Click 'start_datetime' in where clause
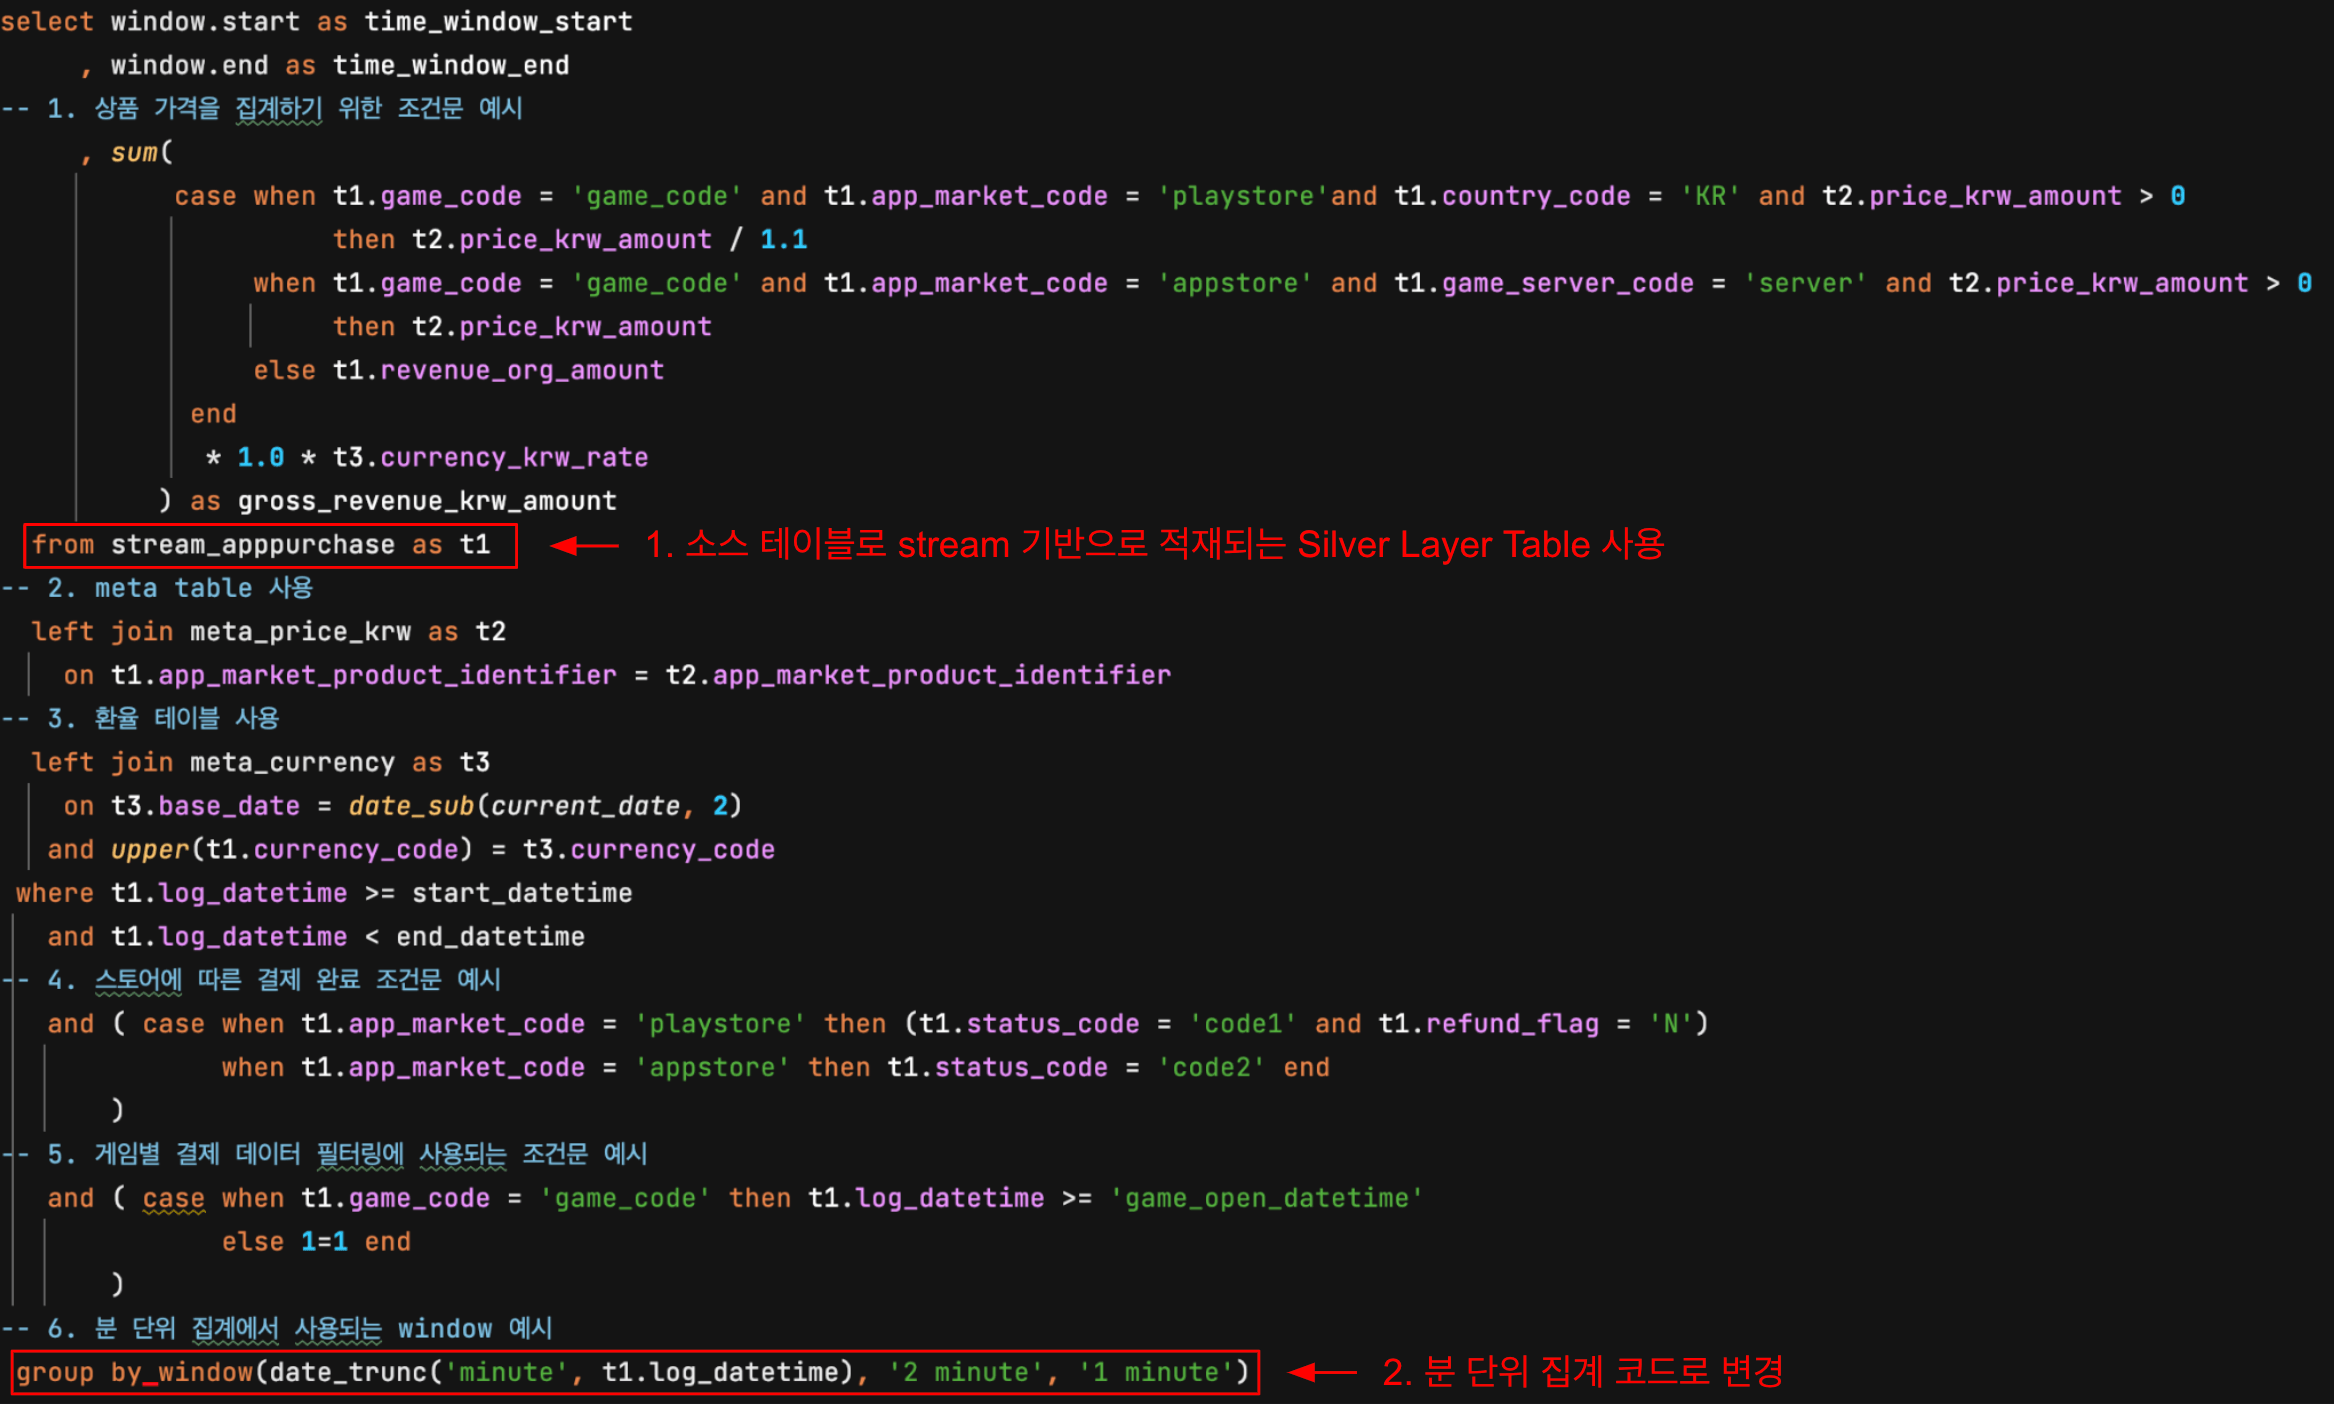Image resolution: width=2334 pixels, height=1404 pixels. [x=522, y=892]
